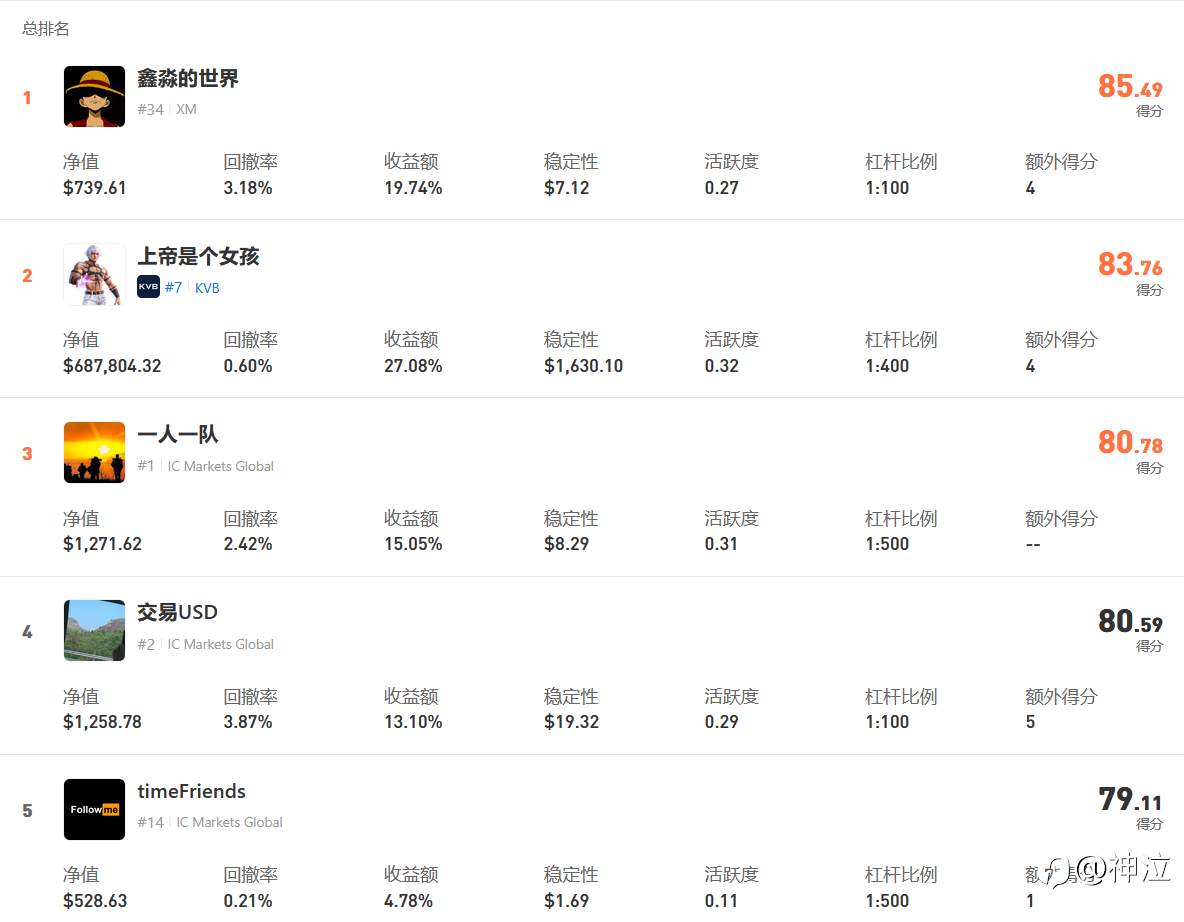
Task: Click activity value 0.27
Action: (x=721, y=188)
